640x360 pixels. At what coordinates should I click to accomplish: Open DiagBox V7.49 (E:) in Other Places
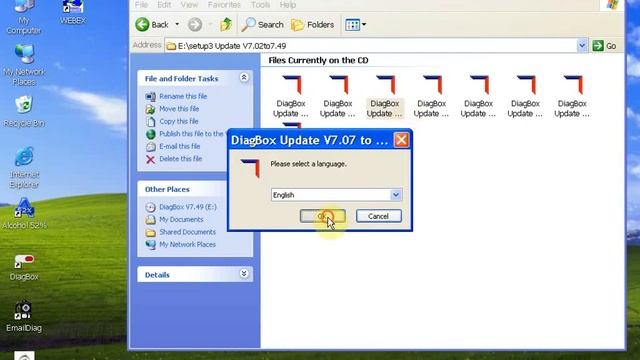tap(188, 207)
